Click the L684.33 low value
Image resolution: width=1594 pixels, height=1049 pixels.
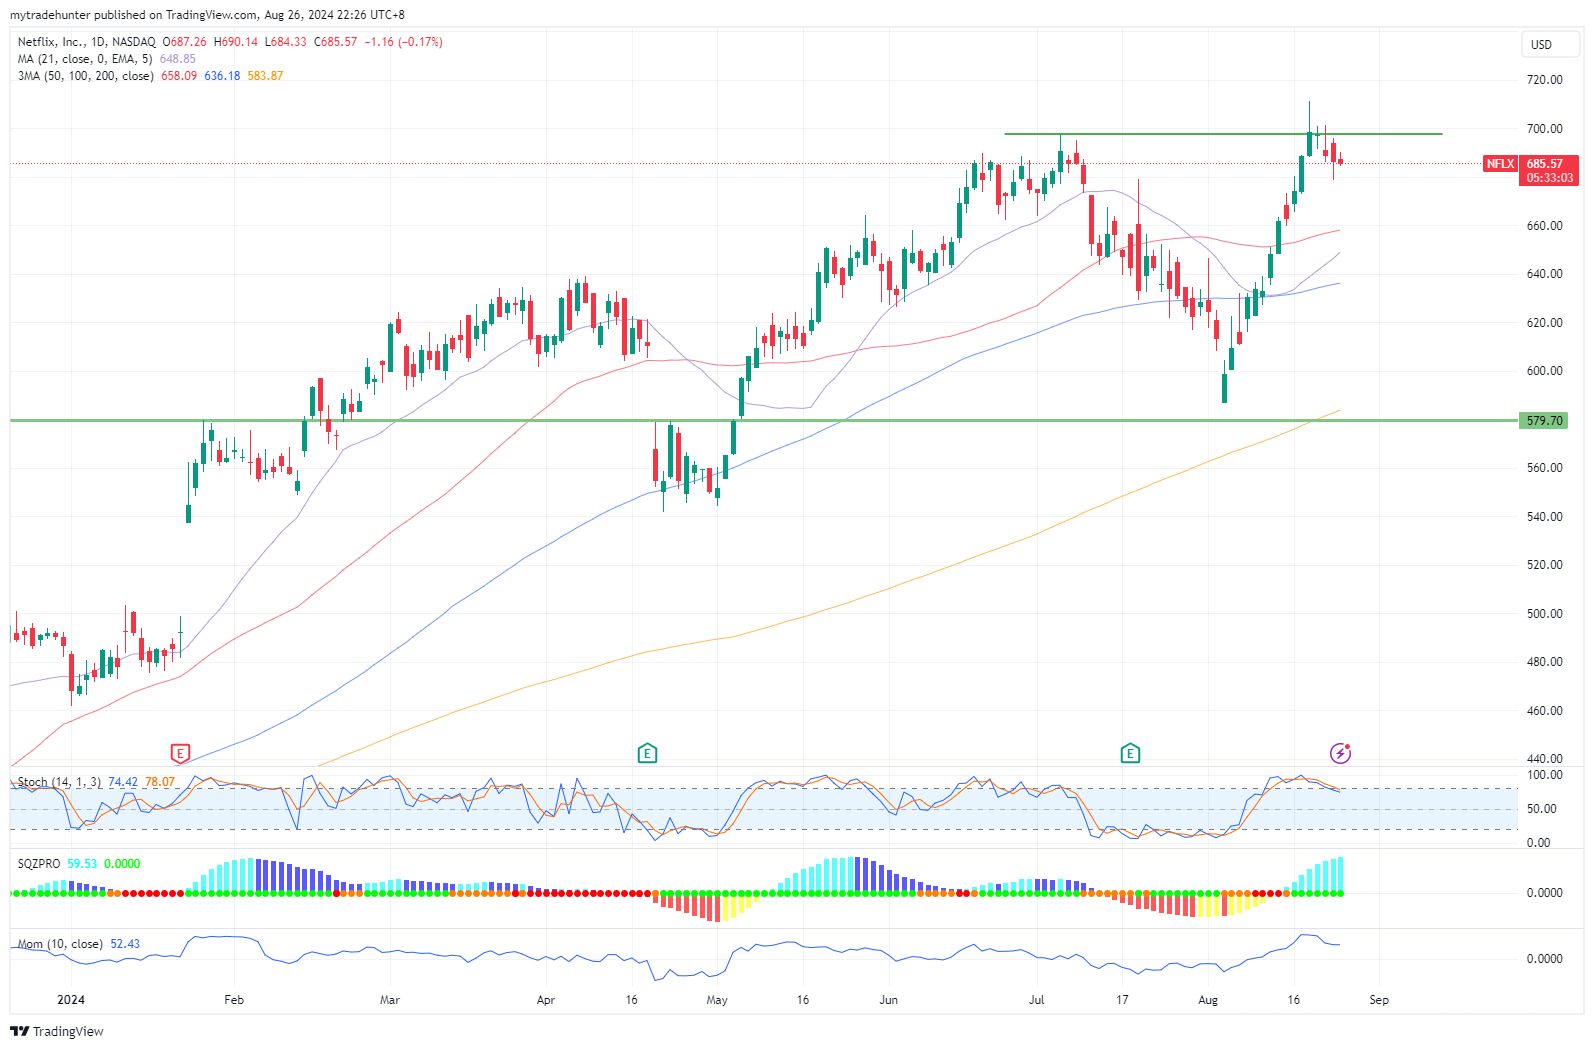pos(286,42)
